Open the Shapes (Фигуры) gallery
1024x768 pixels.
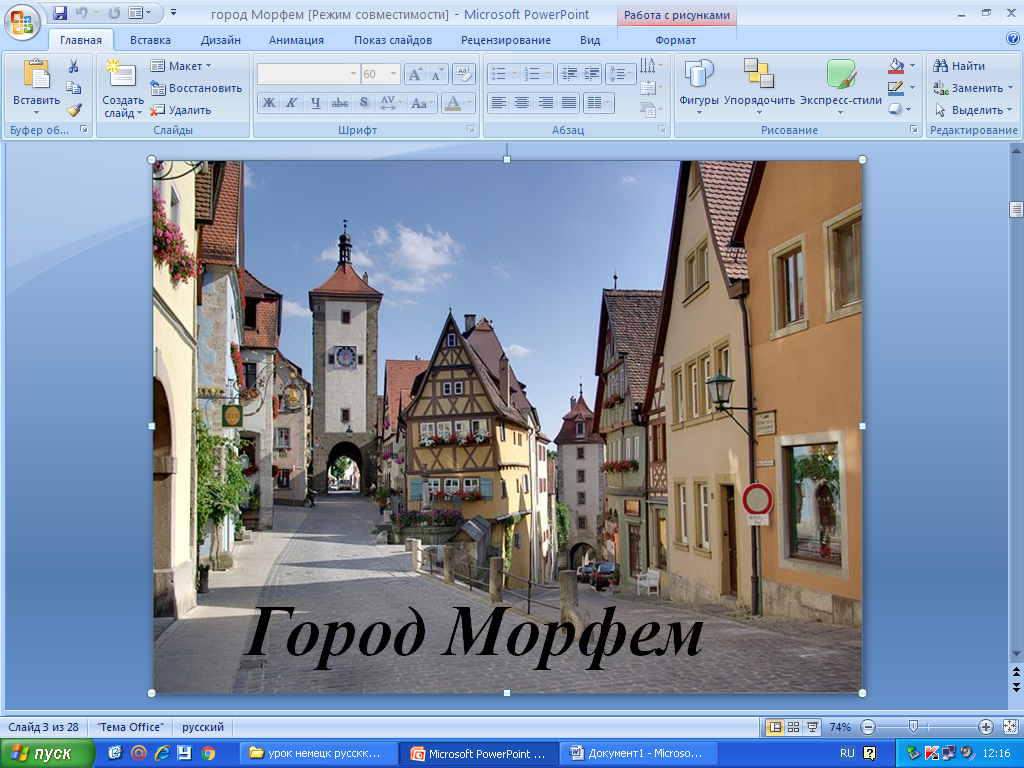pos(698,74)
